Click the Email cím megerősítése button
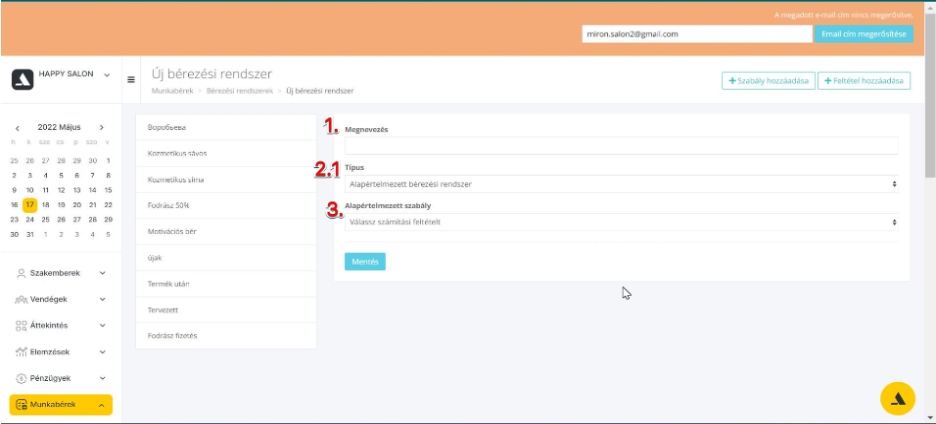This screenshot has height=424, width=936. (864, 34)
